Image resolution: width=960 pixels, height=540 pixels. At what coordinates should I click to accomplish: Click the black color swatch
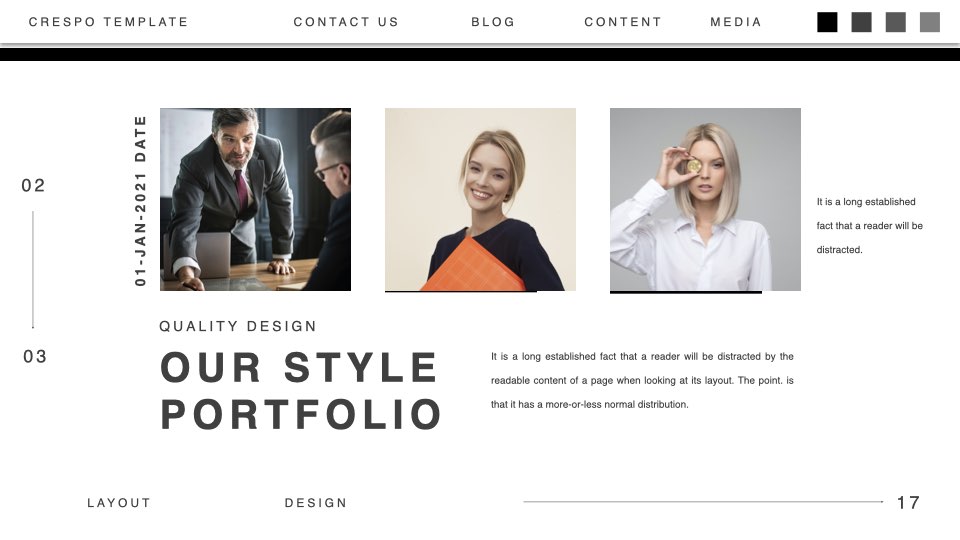(x=827, y=22)
